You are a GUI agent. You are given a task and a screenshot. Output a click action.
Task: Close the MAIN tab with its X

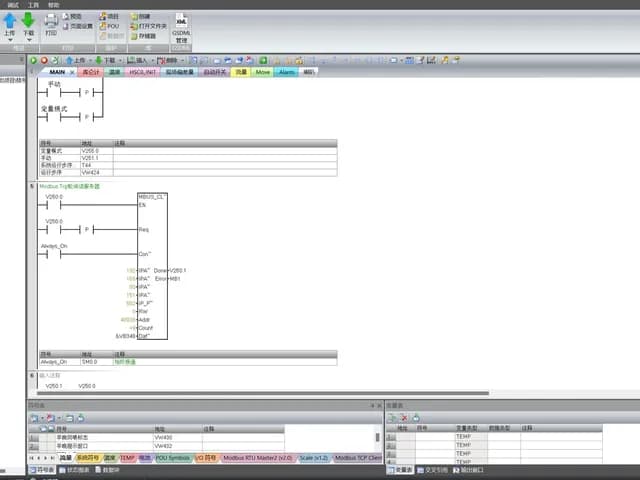(x=72, y=72)
